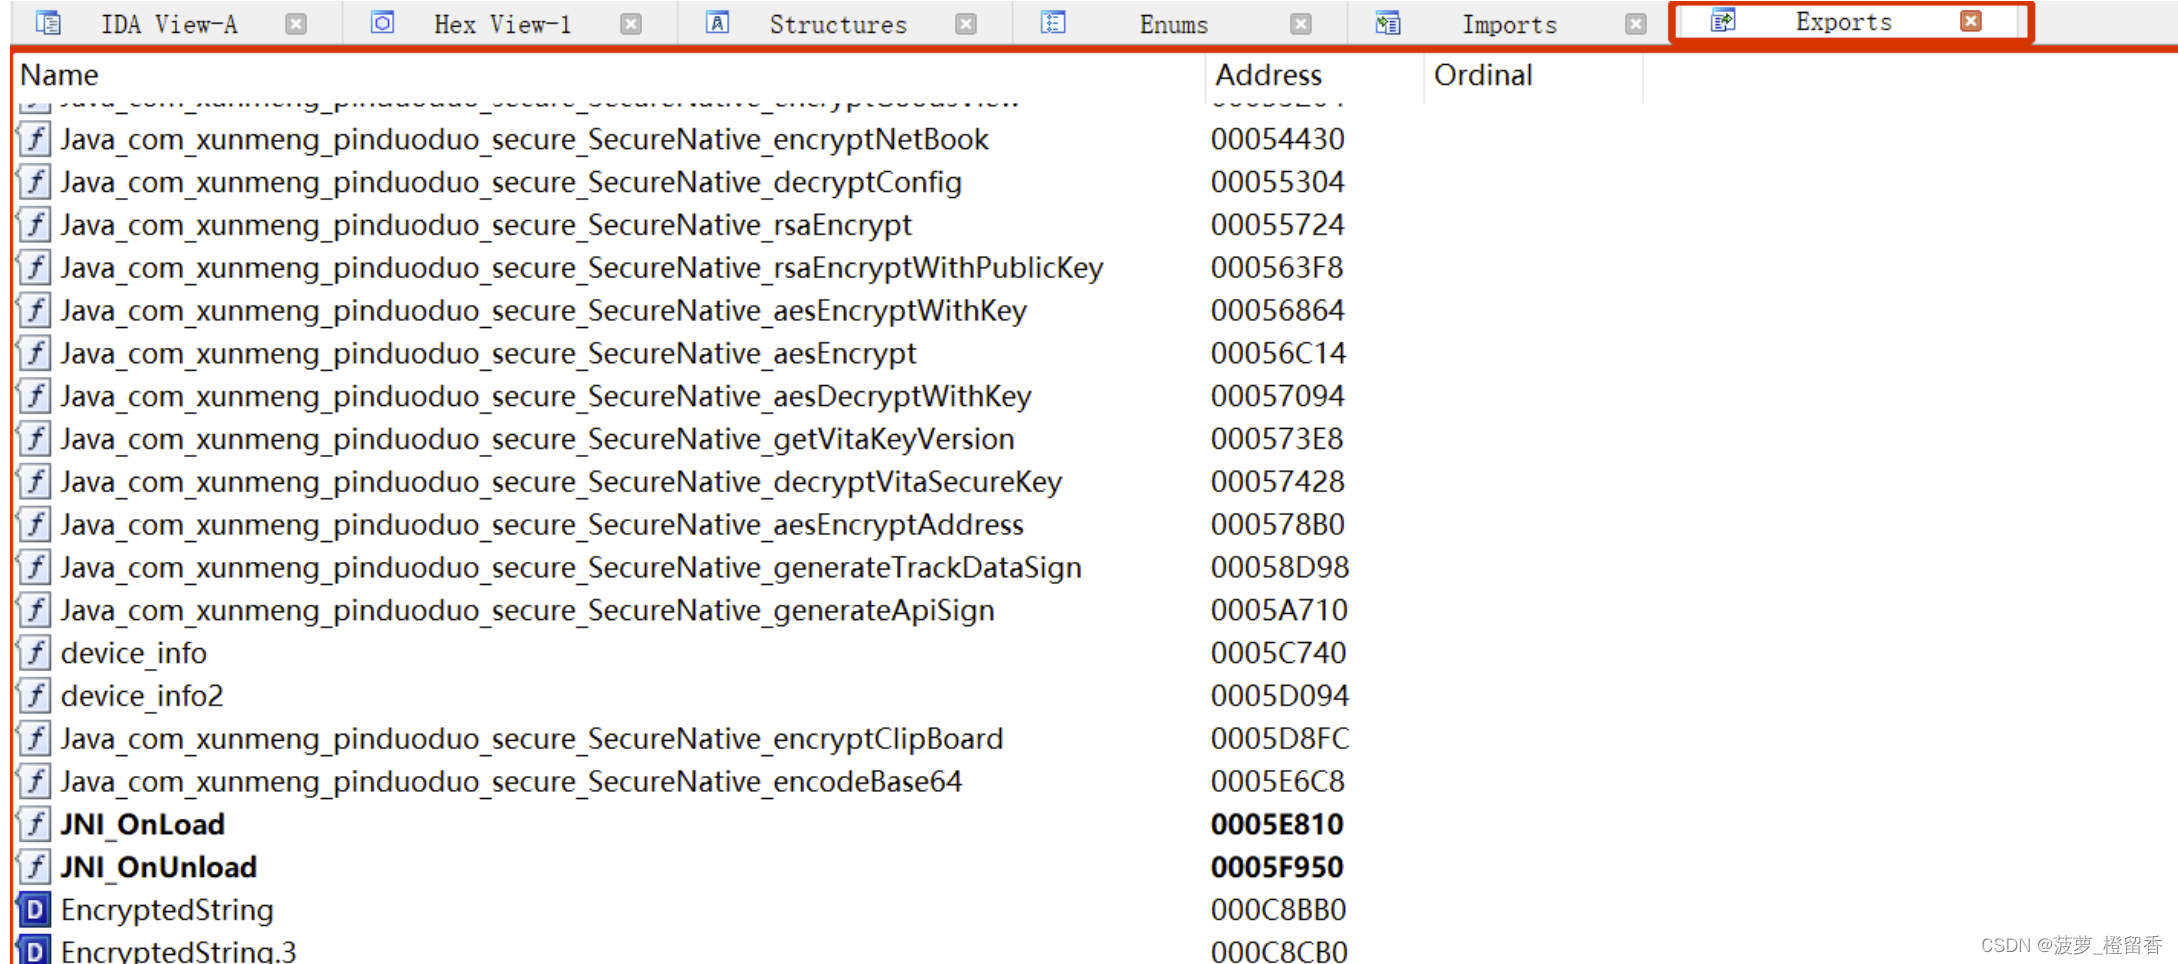The image size is (2178, 964).
Task: Close the Imports tab
Action: [1636, 24]
